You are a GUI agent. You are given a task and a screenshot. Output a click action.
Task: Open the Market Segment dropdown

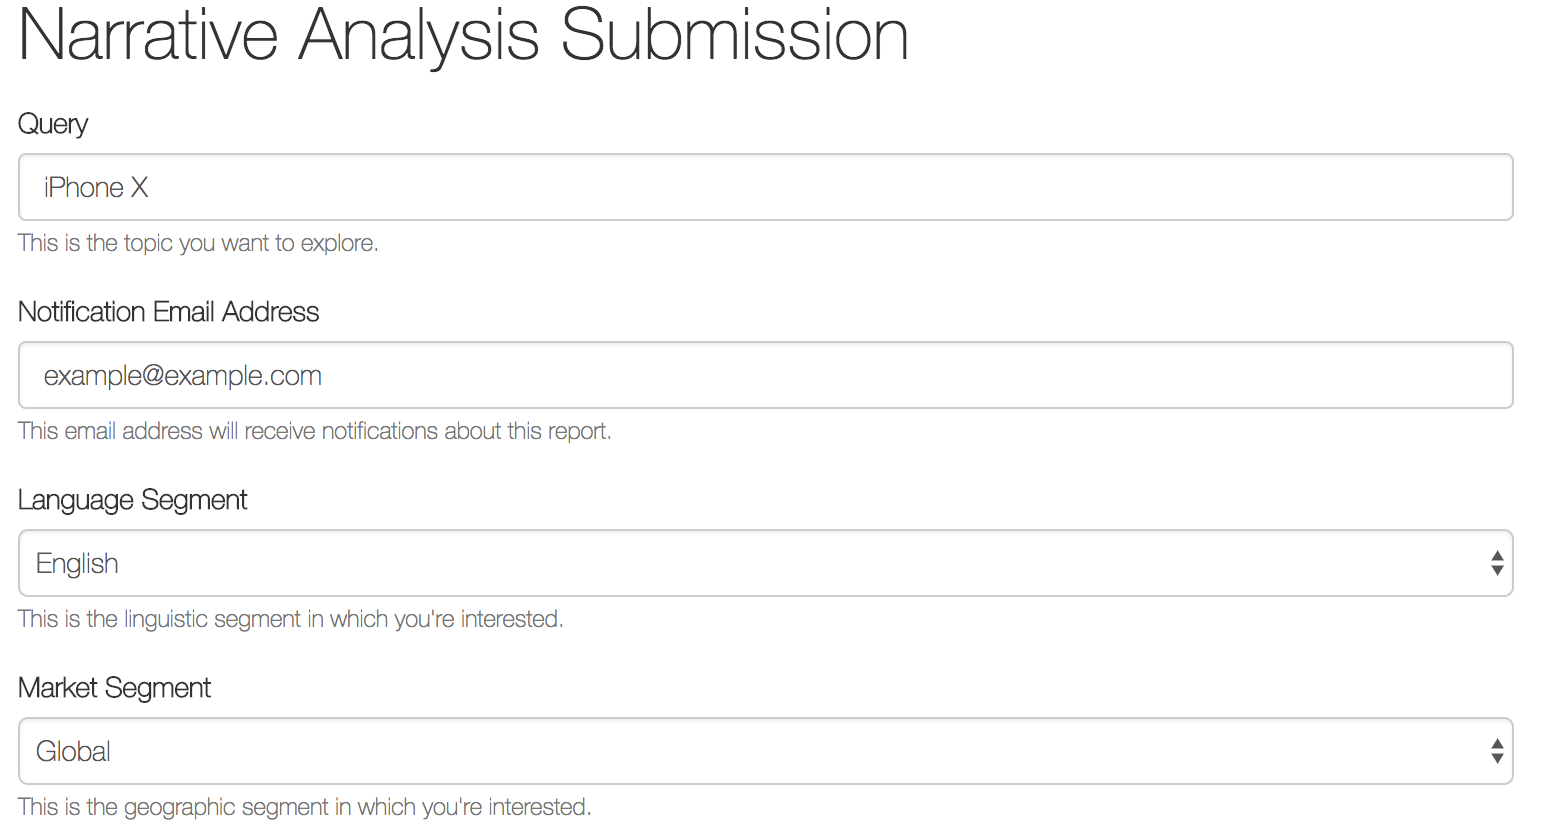click(765, 751)
